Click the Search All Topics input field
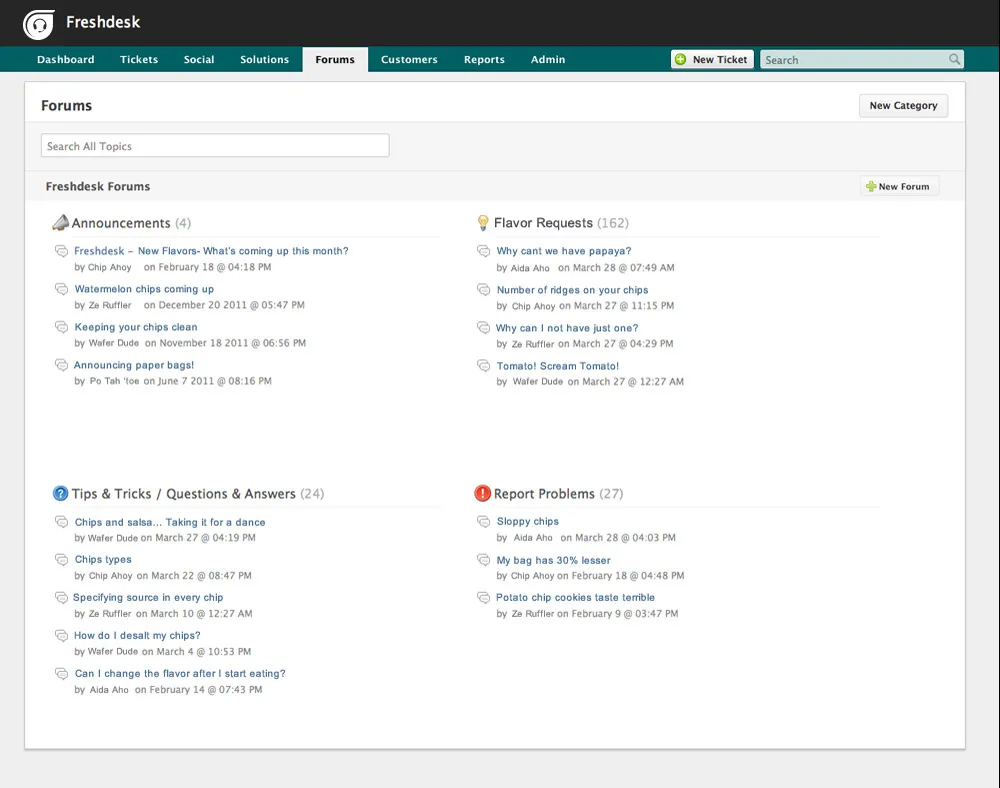1000x788 pixels. tap(214, 145)
